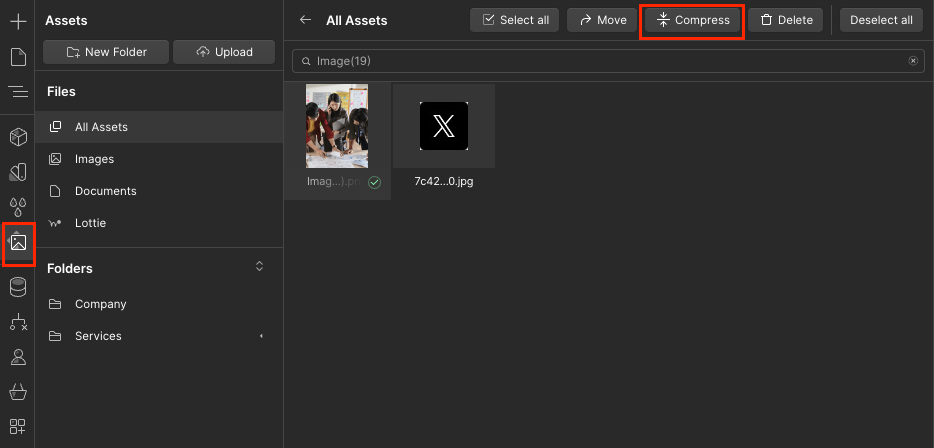Filter by Lottie in the Files list

click(x=159, y=223)
